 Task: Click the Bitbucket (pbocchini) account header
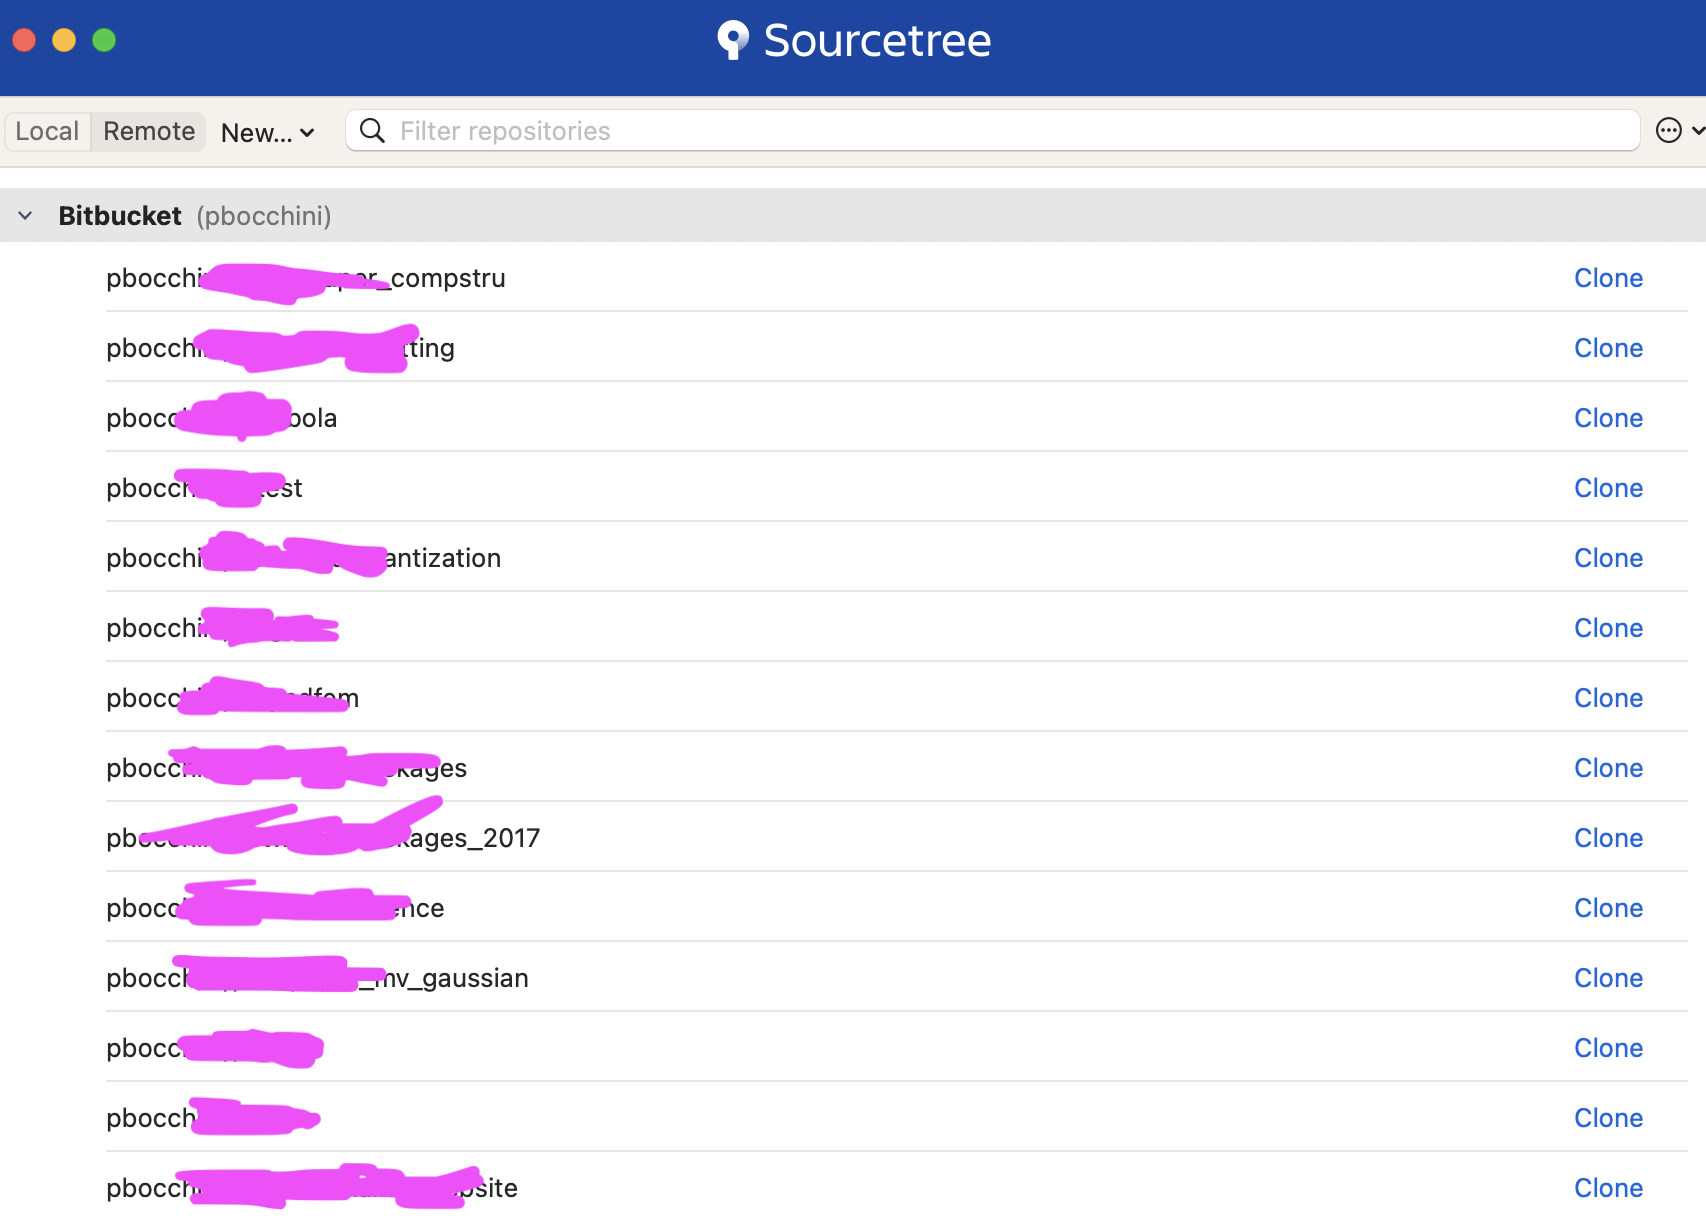pyautogui.click(x=853, y=215)
